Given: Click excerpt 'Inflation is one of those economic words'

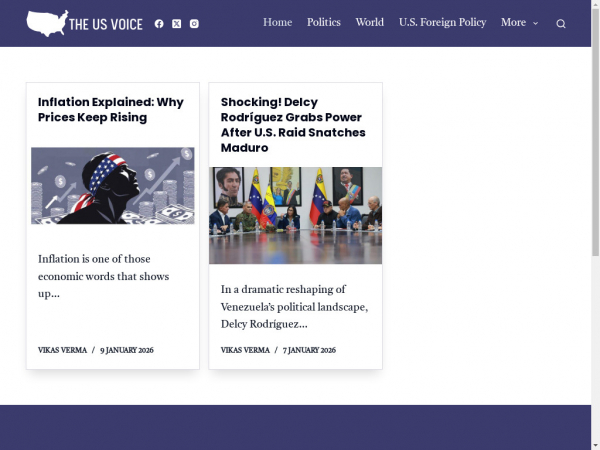Looking at the screenshot, I should point(103,276).
